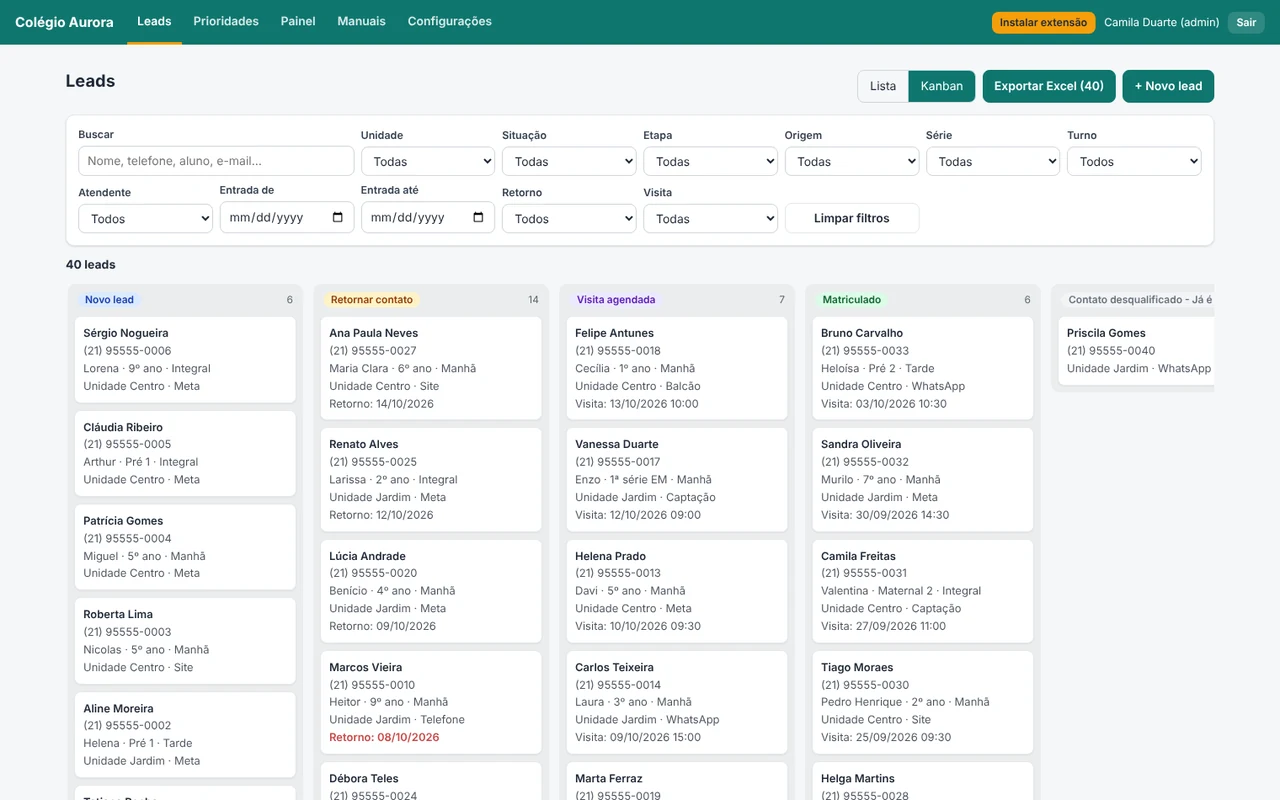Open the Visita dropdown
The height and width of the screenshot is (800, 1280).
pyautogui.click(x=710, y=218)
